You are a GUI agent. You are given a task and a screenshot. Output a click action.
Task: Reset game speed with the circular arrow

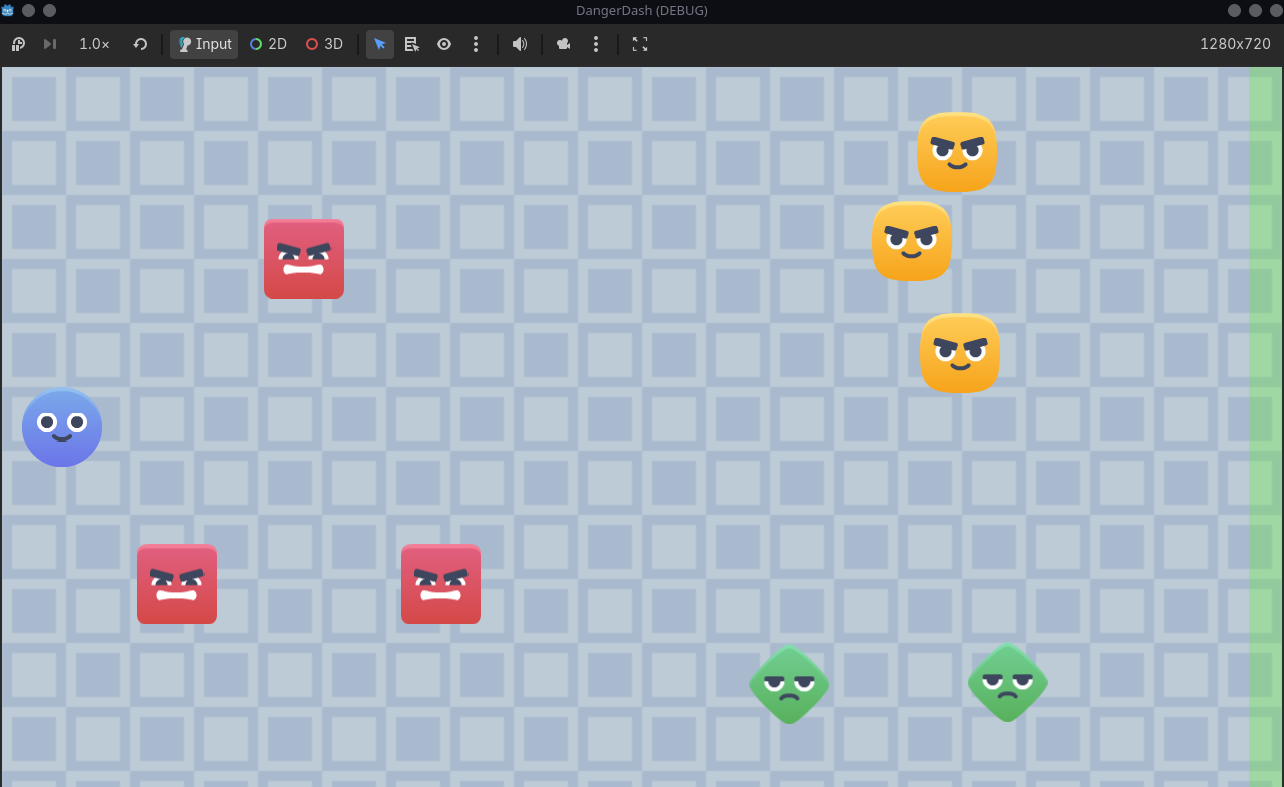(140, 44)
